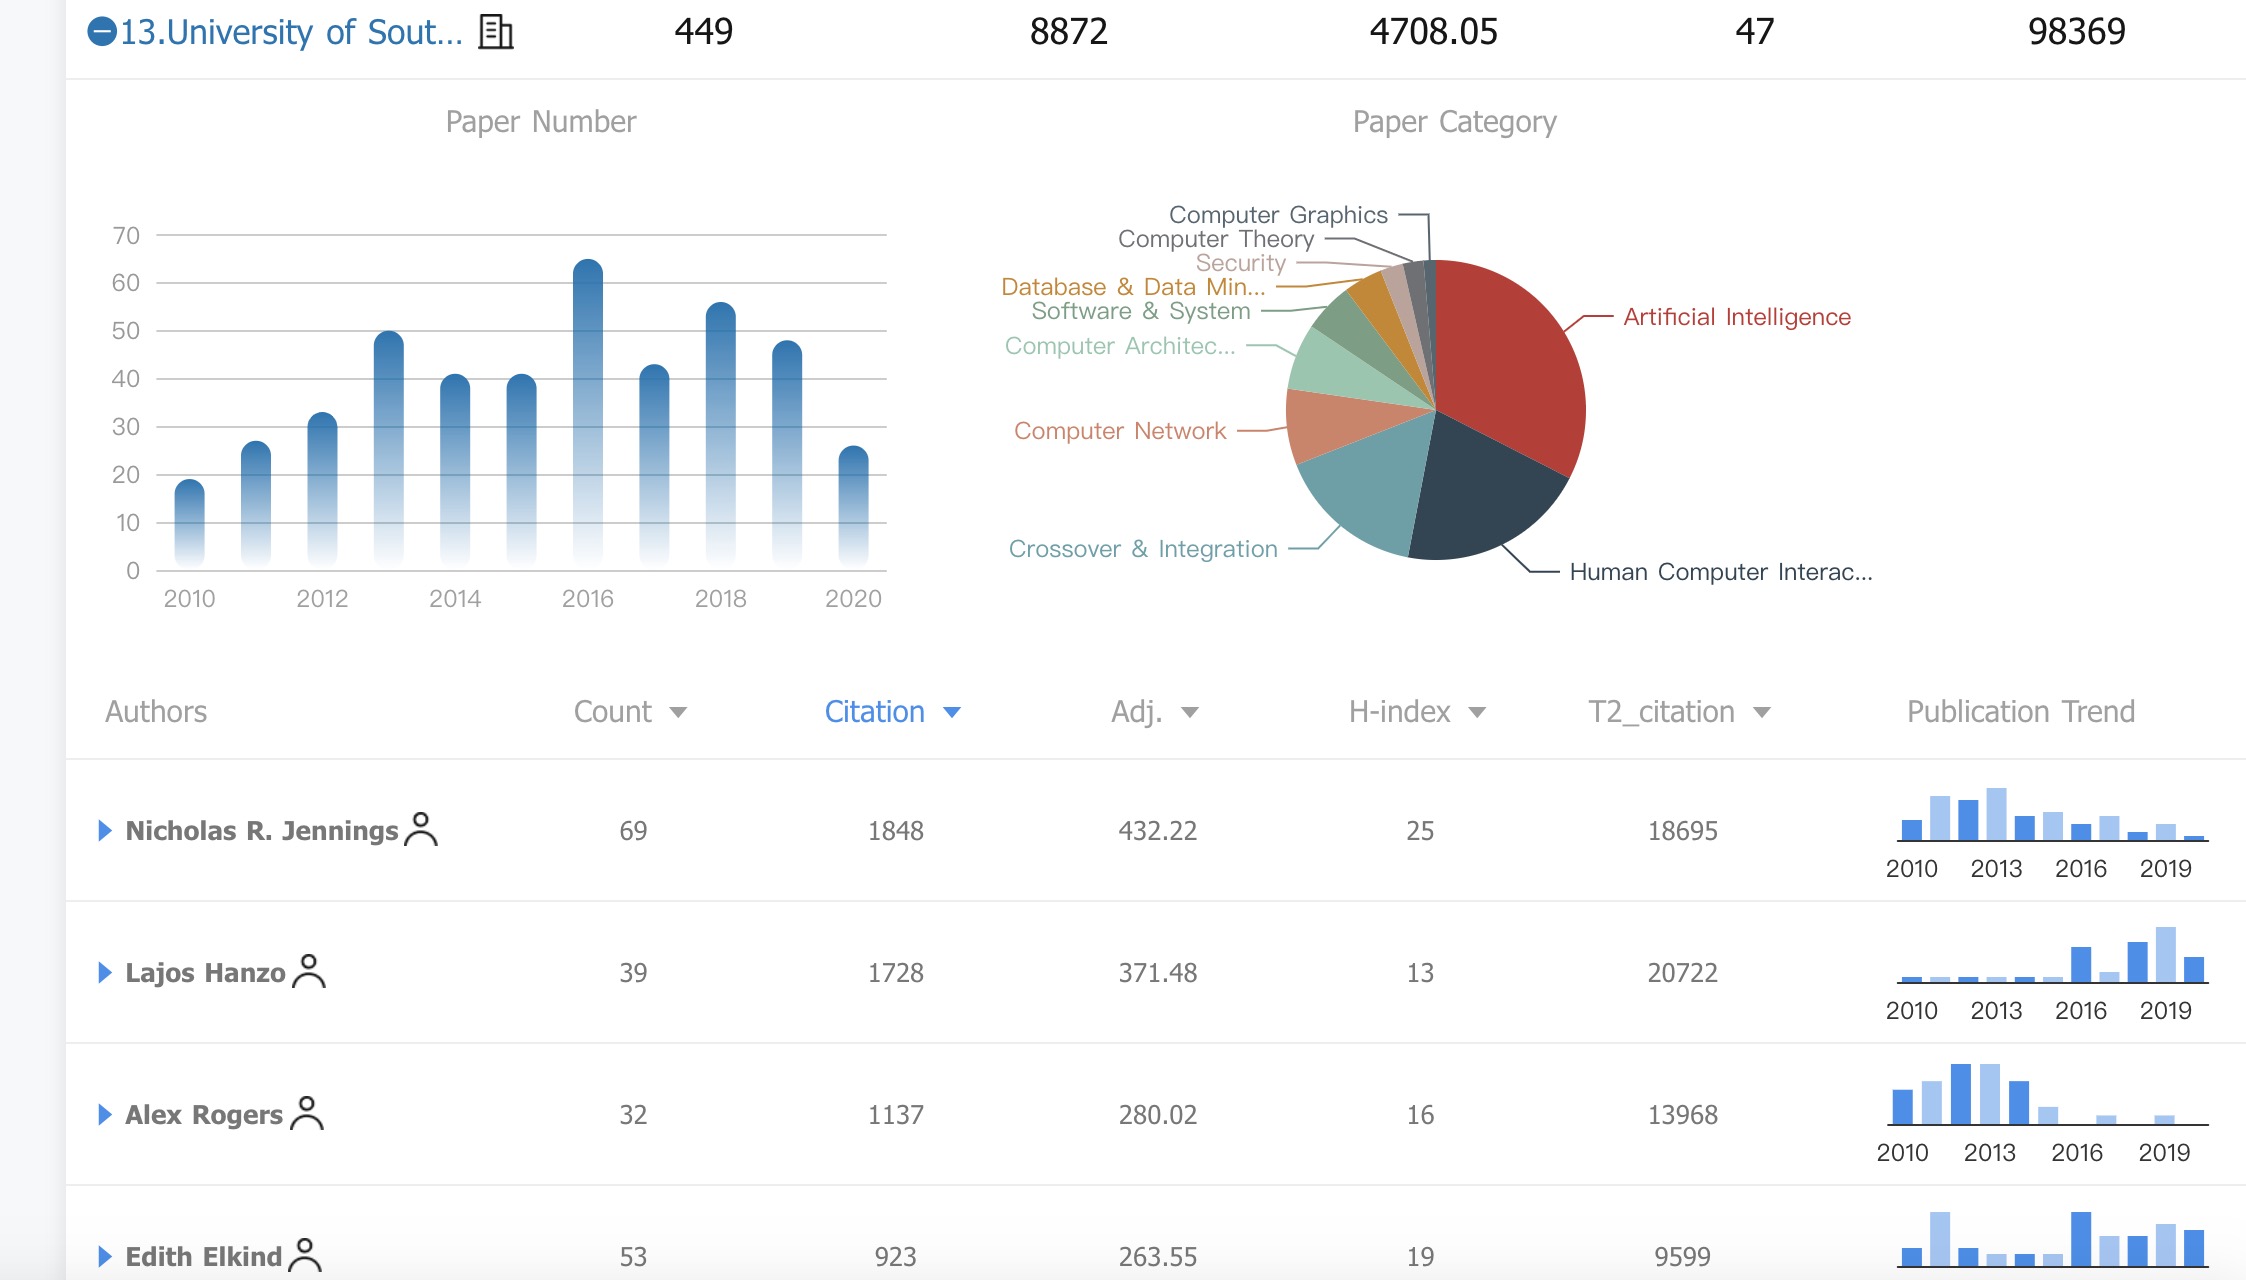Expand Edith Elkind author row
This screenshot has width=2246, height=1280.
pyautogui.click(x=104, y=1256)
